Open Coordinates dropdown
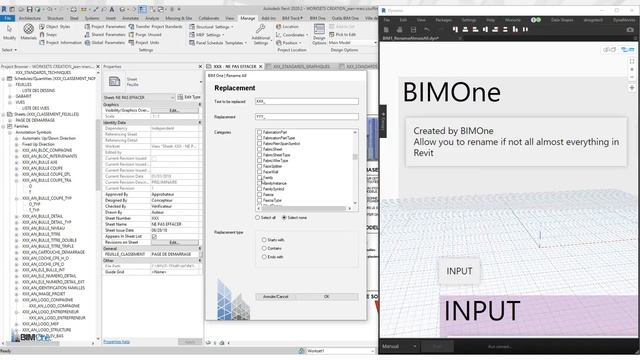Image resolution: width=640 pixels, height=360 pixels. point(292,35)
